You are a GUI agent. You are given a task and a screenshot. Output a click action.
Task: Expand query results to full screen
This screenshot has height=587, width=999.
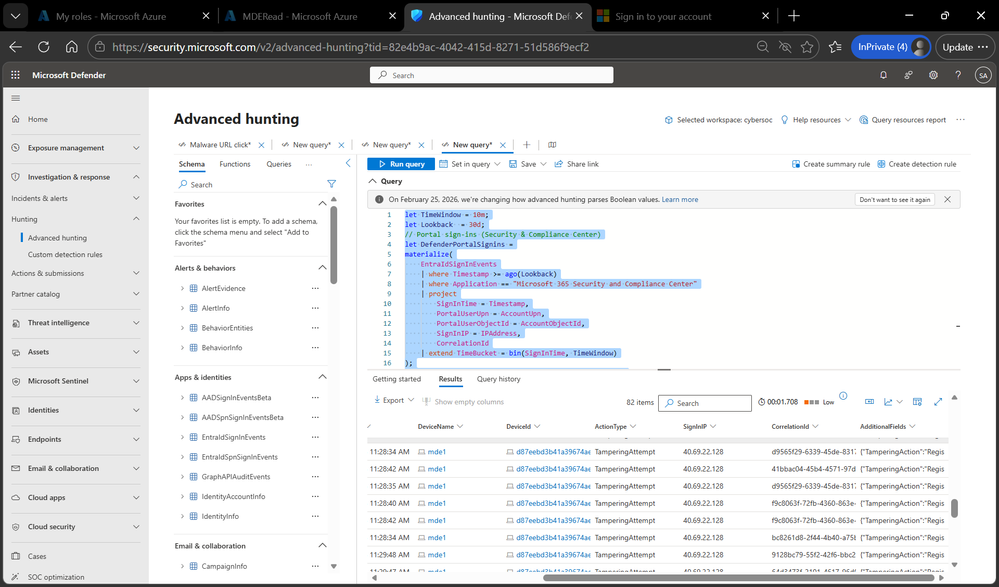tap(938, 402)
